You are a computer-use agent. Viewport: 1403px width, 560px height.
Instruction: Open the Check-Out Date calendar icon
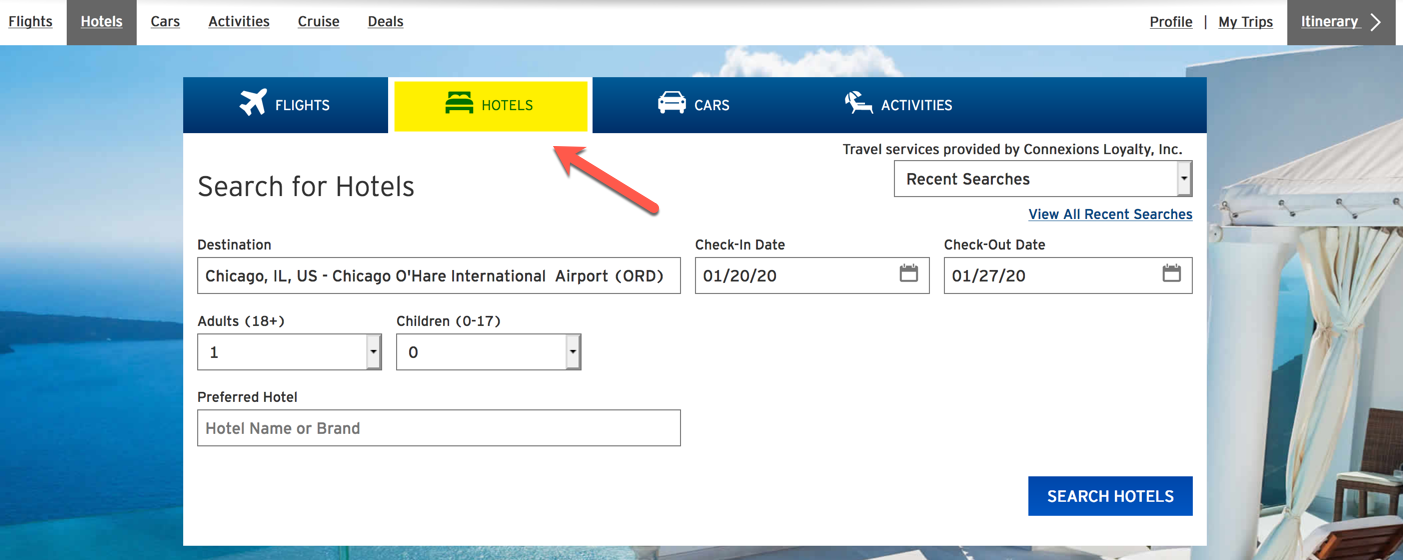pos(1171,273)
